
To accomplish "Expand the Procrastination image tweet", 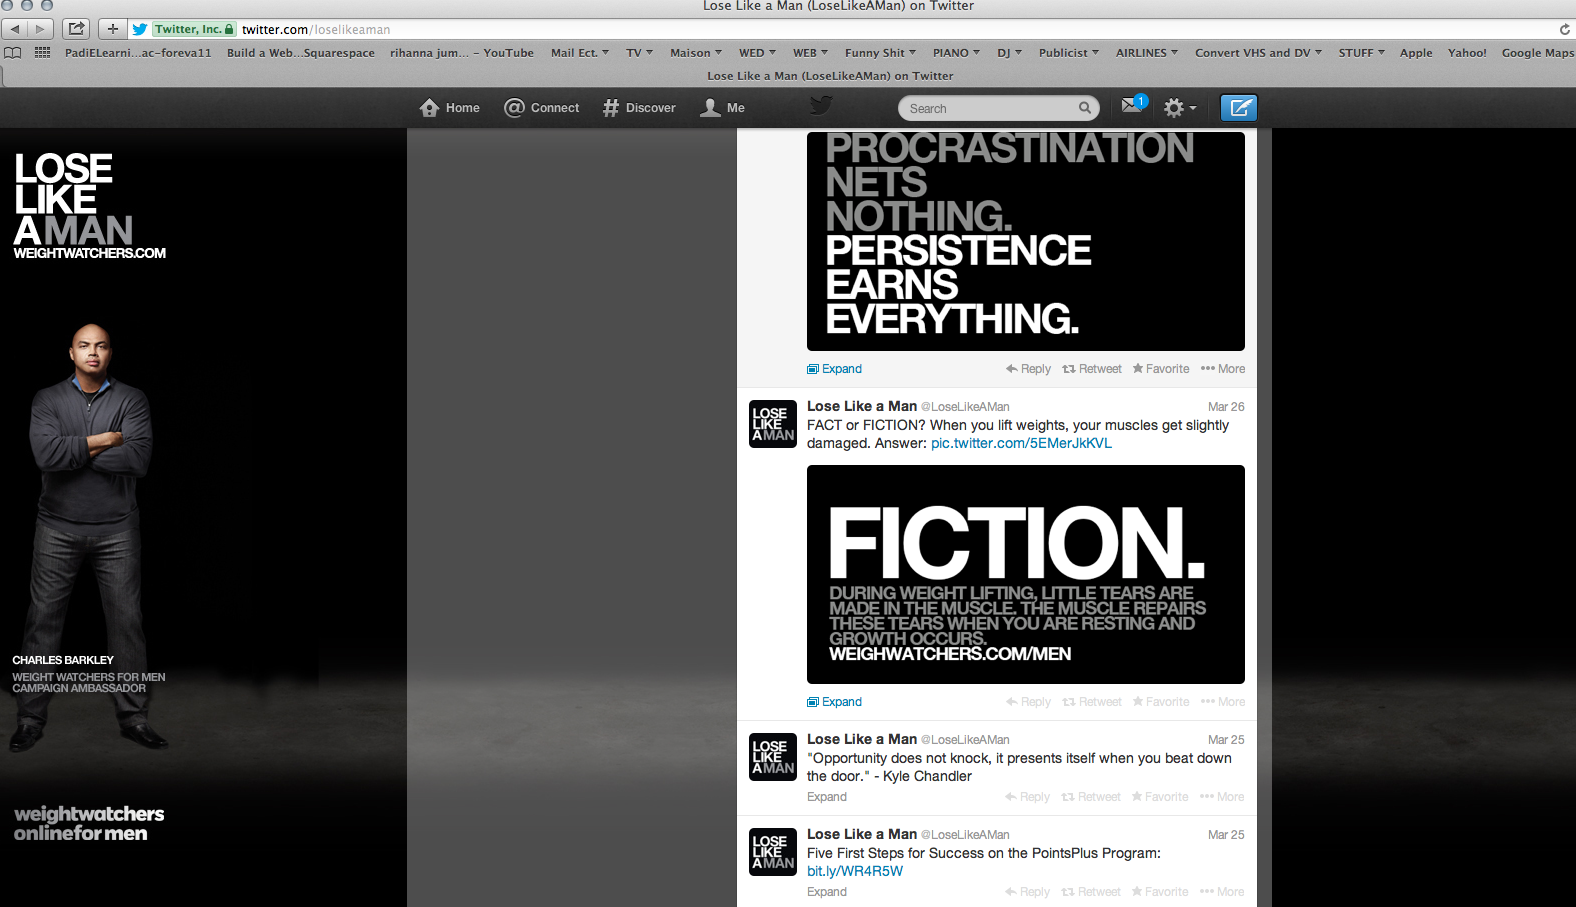I will point(834,369).
